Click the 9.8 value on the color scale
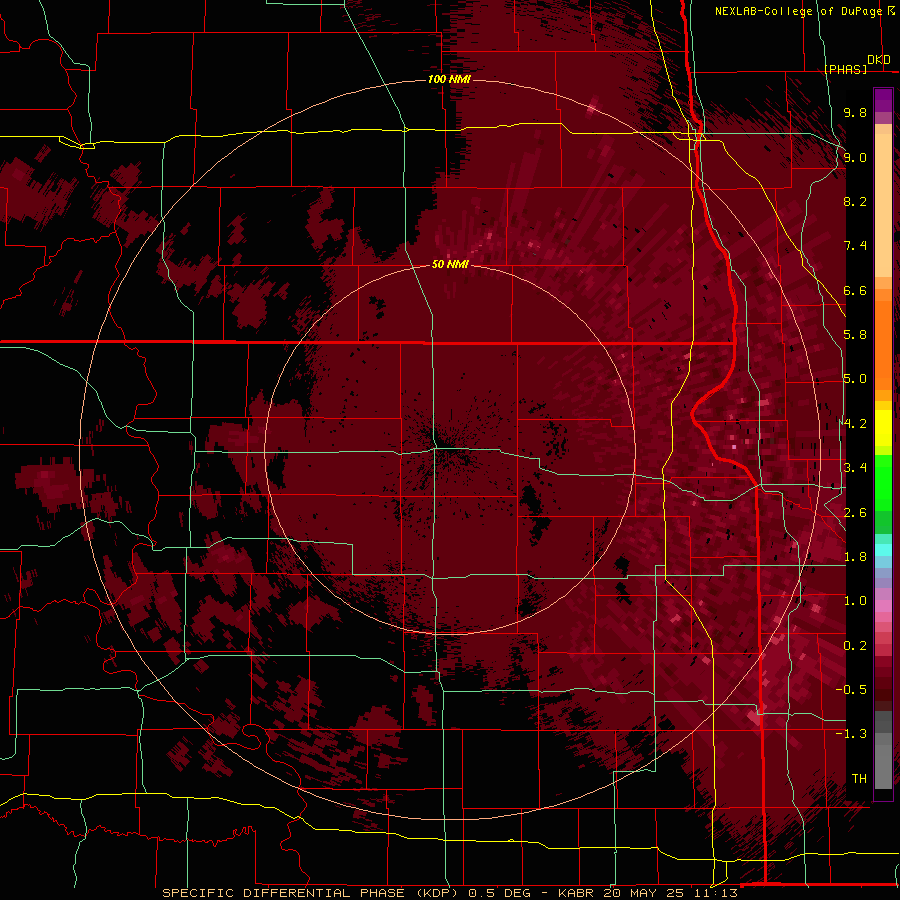The image size is (900, 900). tap(855, 112)
